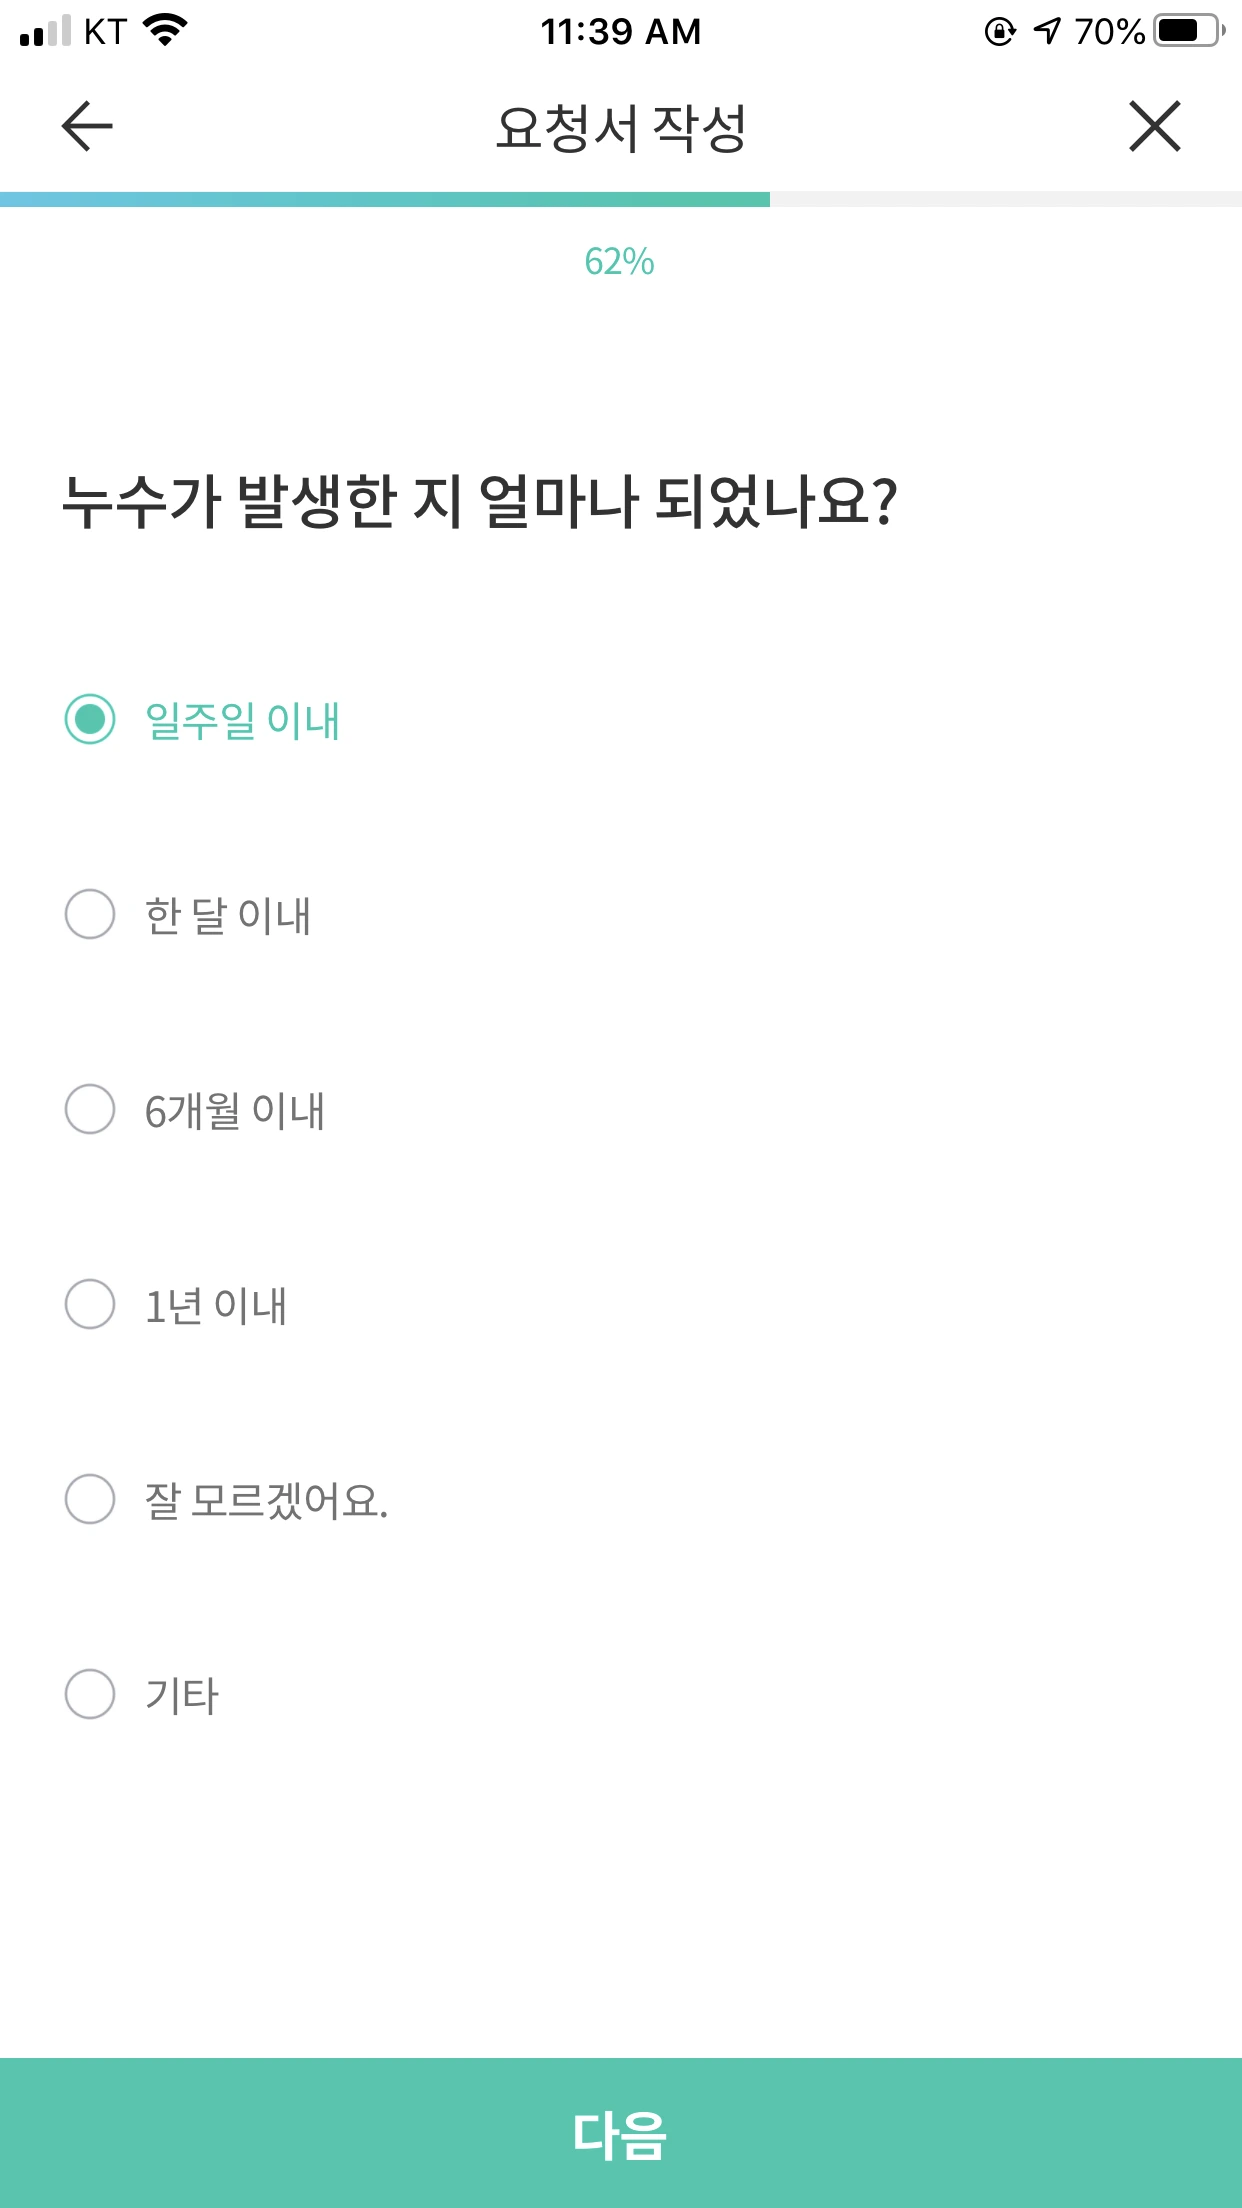The width and height of the screenshot is (1242, 2208).
Task: Tap the back arrow icon
Action: point(87,126)
